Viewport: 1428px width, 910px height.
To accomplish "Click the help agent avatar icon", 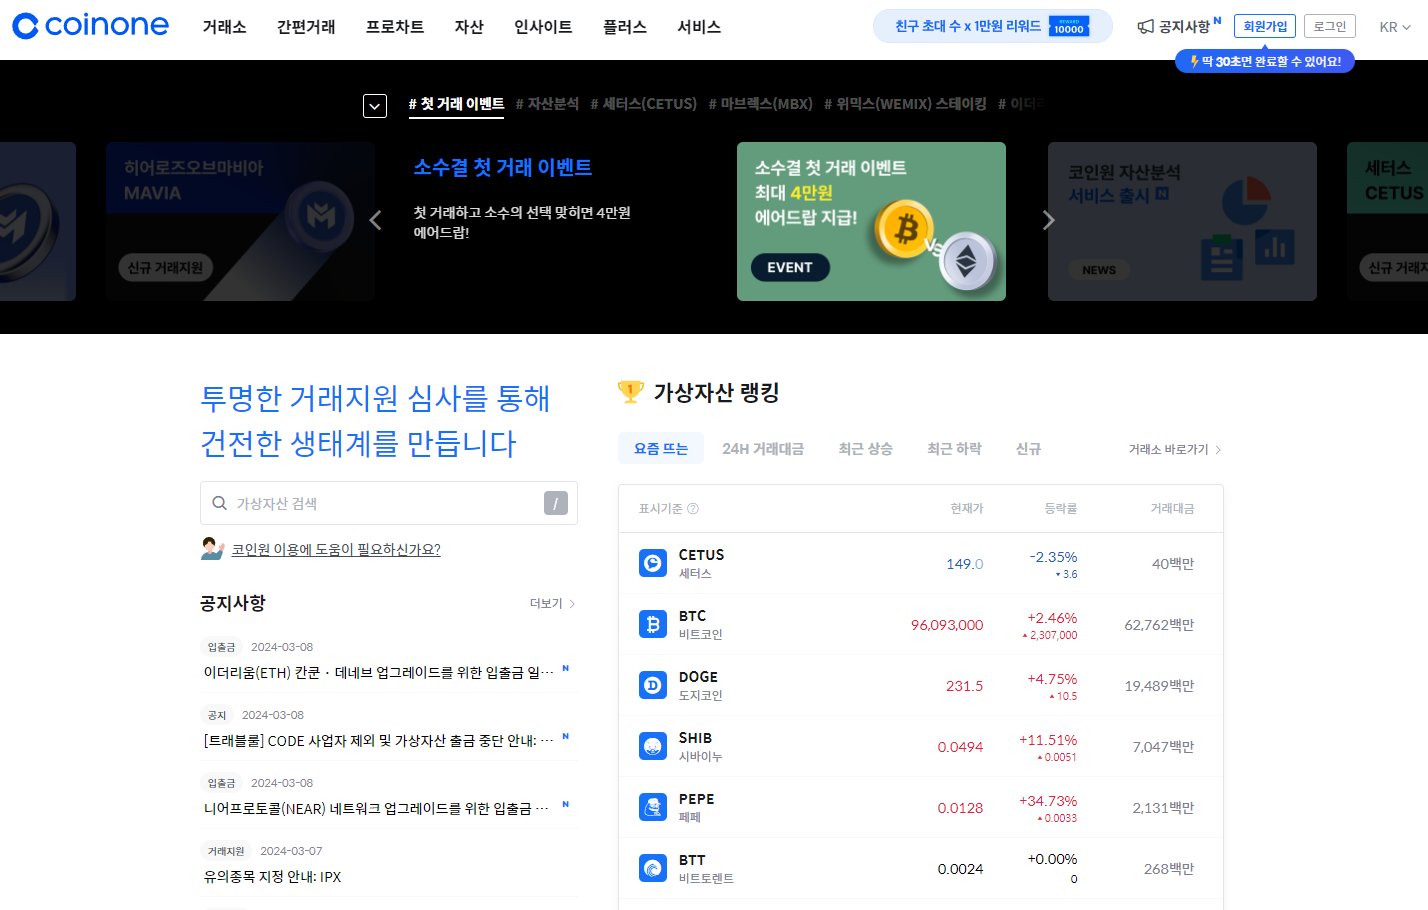I will coord(212,548).
